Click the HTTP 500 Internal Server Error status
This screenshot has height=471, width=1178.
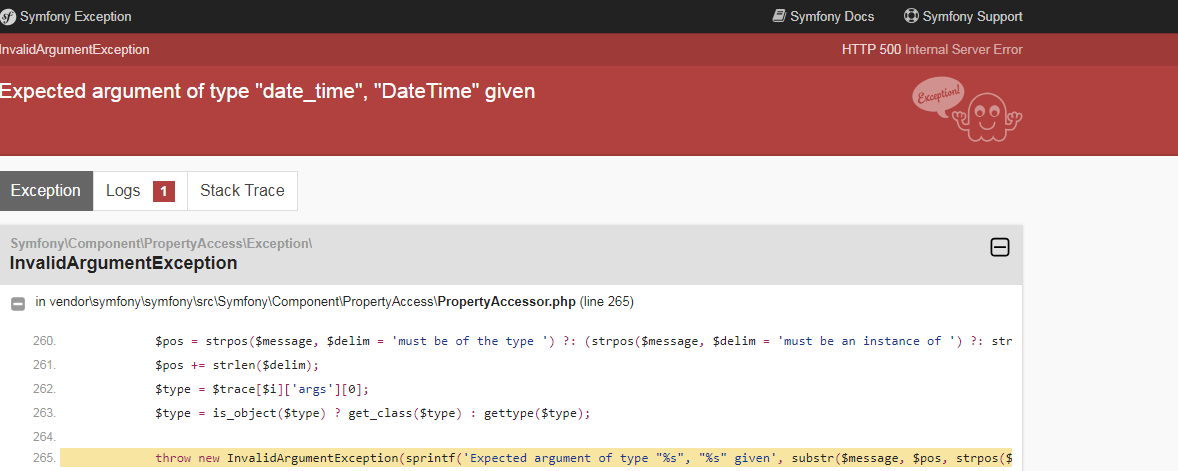pos(932,50)
